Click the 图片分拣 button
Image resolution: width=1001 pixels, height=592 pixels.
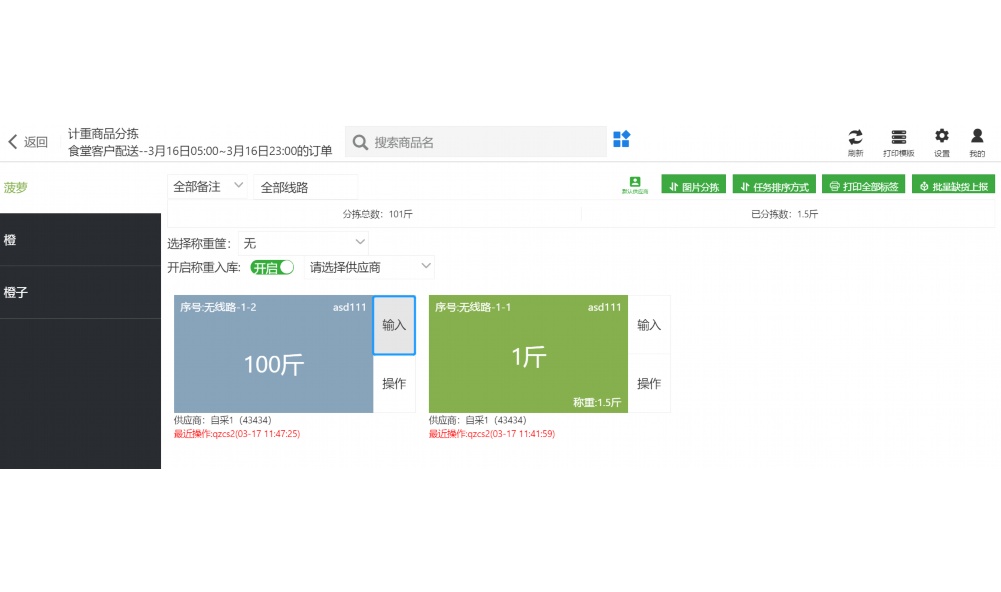coord(692,184)
